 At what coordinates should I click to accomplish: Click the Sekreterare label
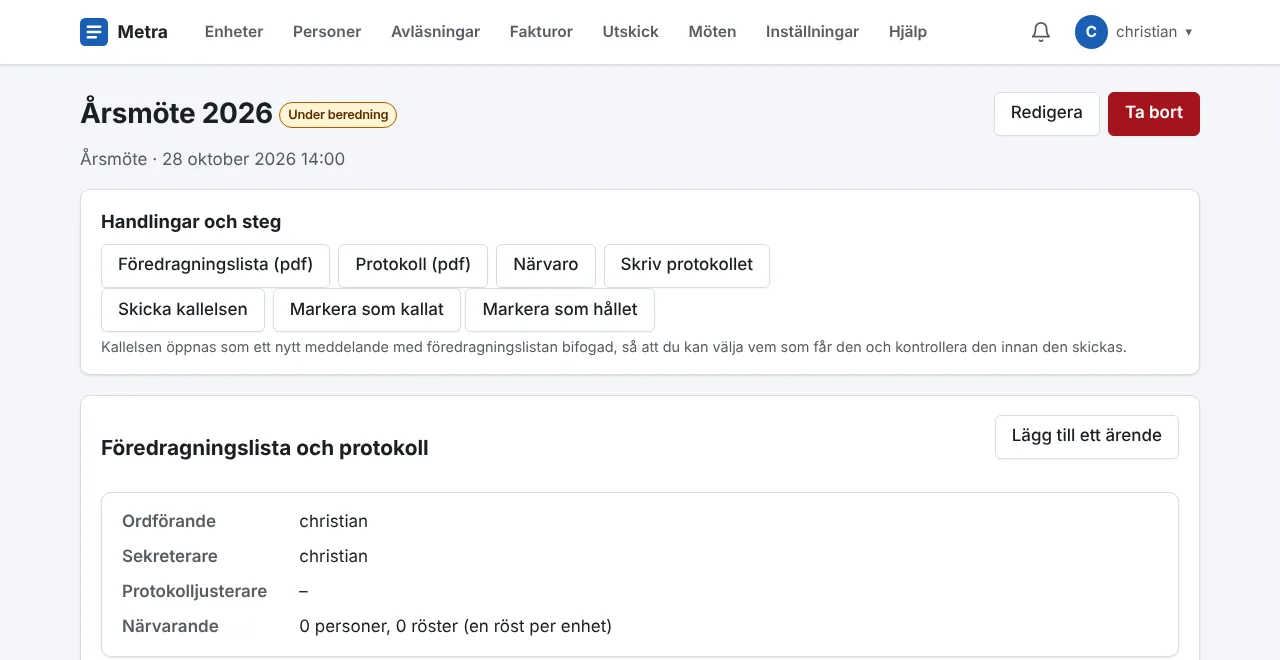coord(170,556)
